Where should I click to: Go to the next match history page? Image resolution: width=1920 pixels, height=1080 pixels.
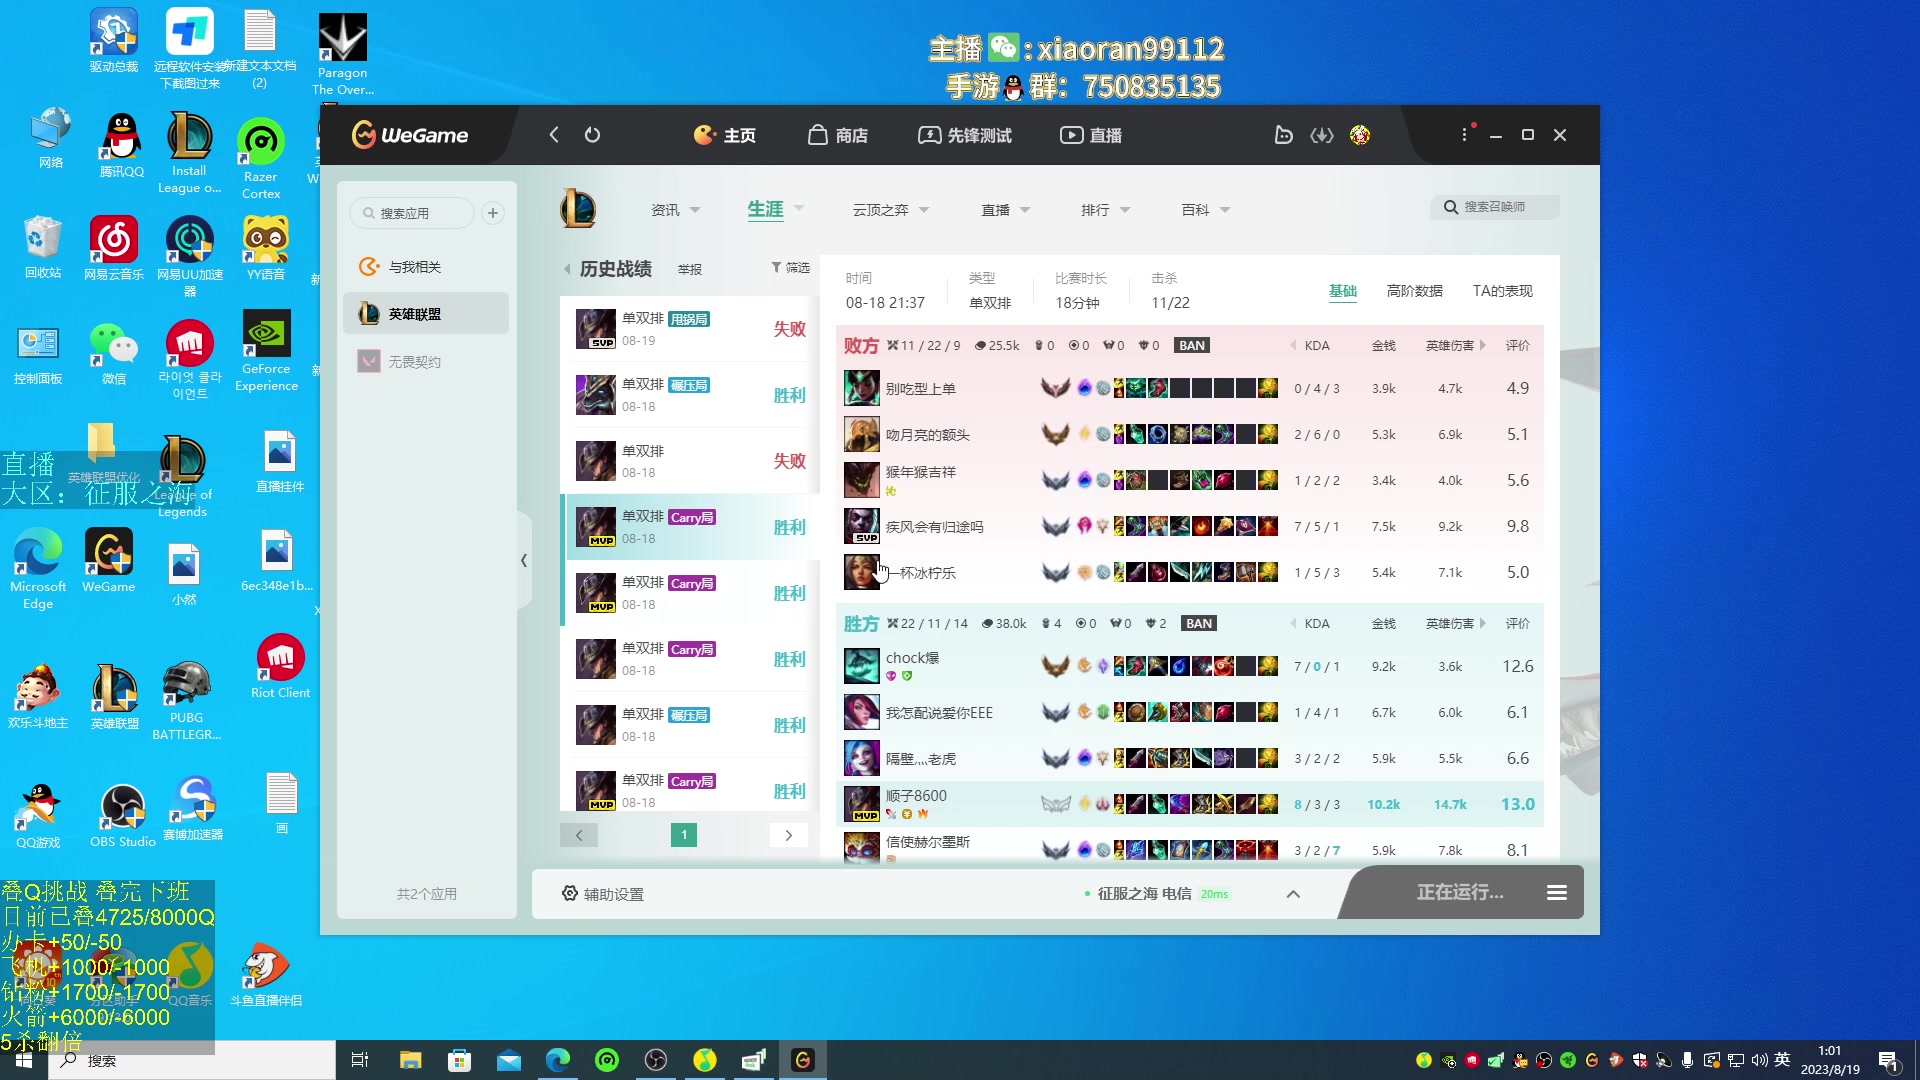[x=788, y=835]
